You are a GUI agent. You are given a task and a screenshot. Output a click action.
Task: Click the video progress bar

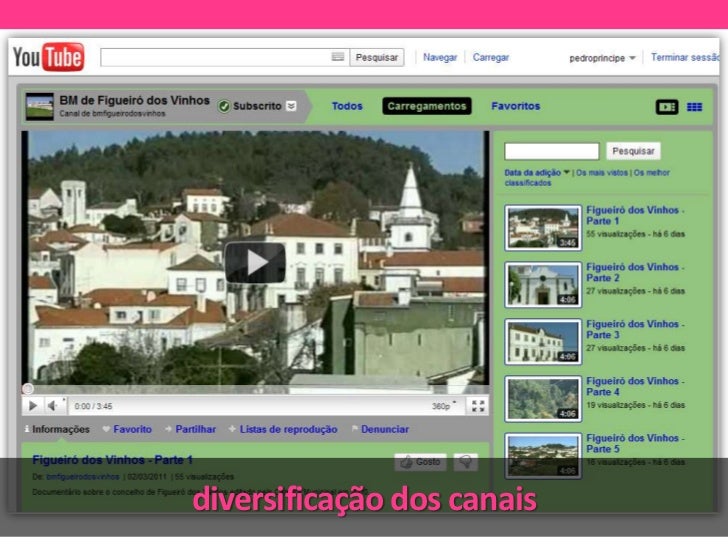point(255,389)
